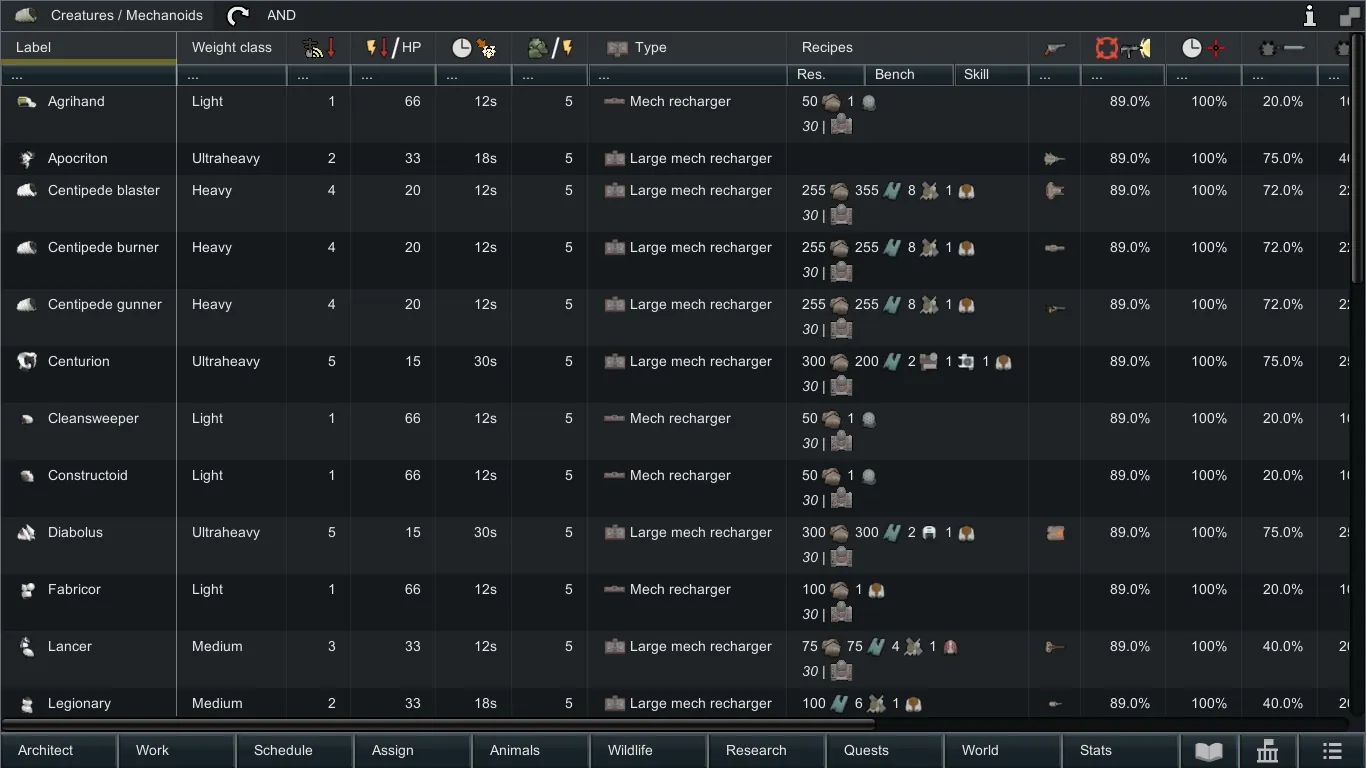Sort by the revolver weapon column icon
Screen dimensions: 1366x768
point(1054,48)
